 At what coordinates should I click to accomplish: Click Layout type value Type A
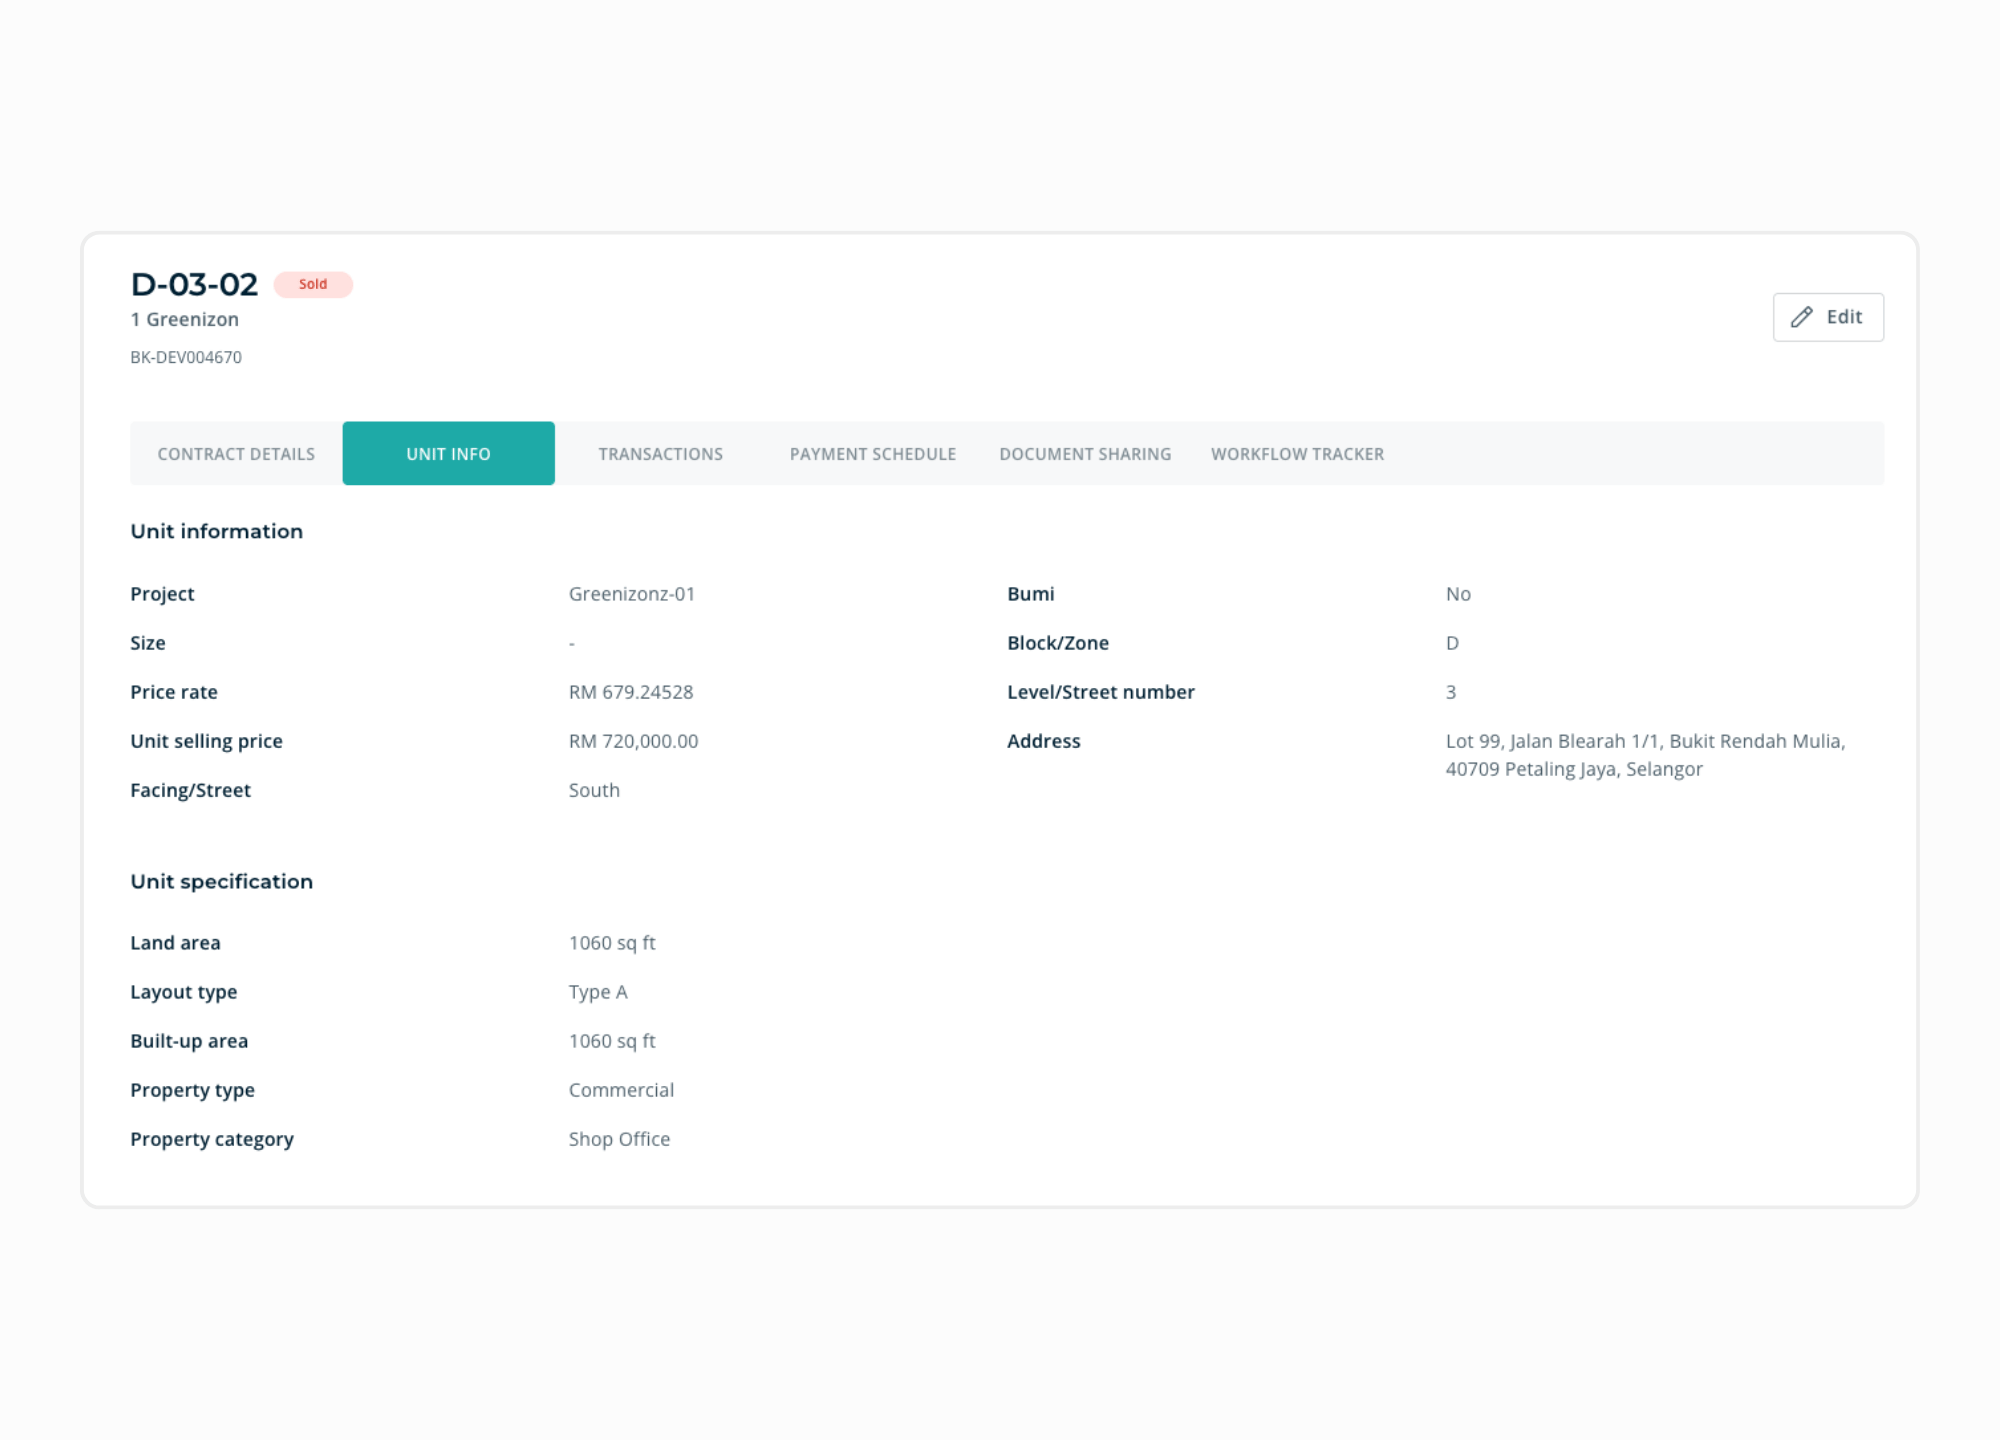(598, 992)
